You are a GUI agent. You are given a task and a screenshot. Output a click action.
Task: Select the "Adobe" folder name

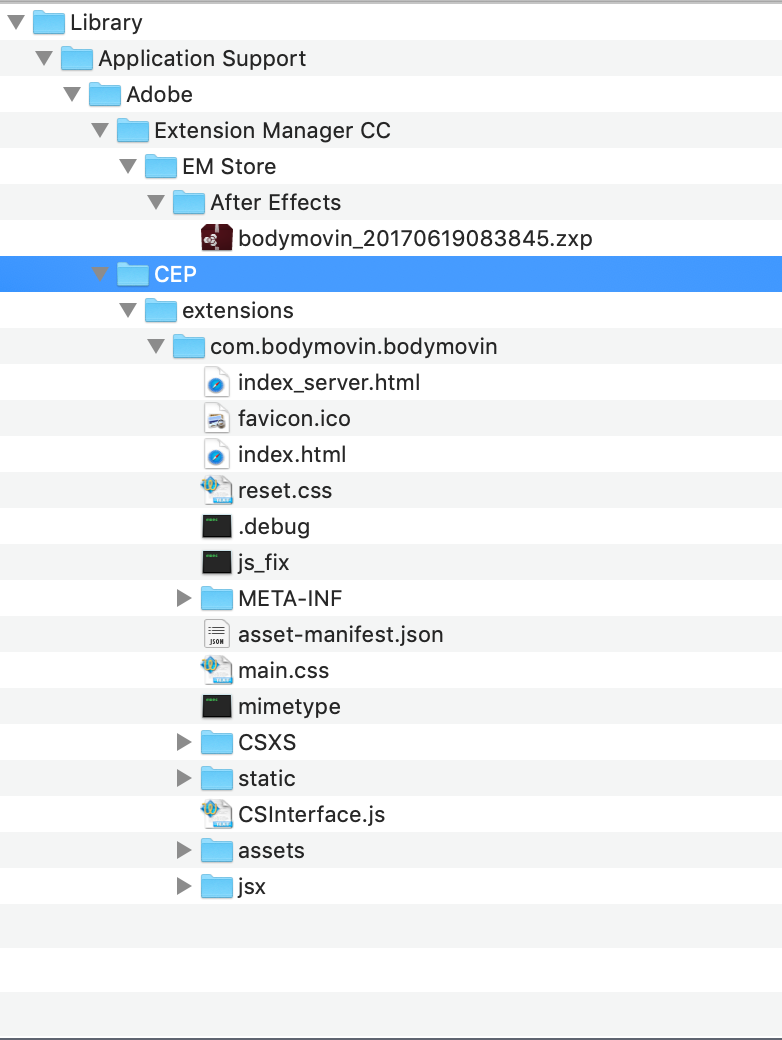click(x=160, y=94)
